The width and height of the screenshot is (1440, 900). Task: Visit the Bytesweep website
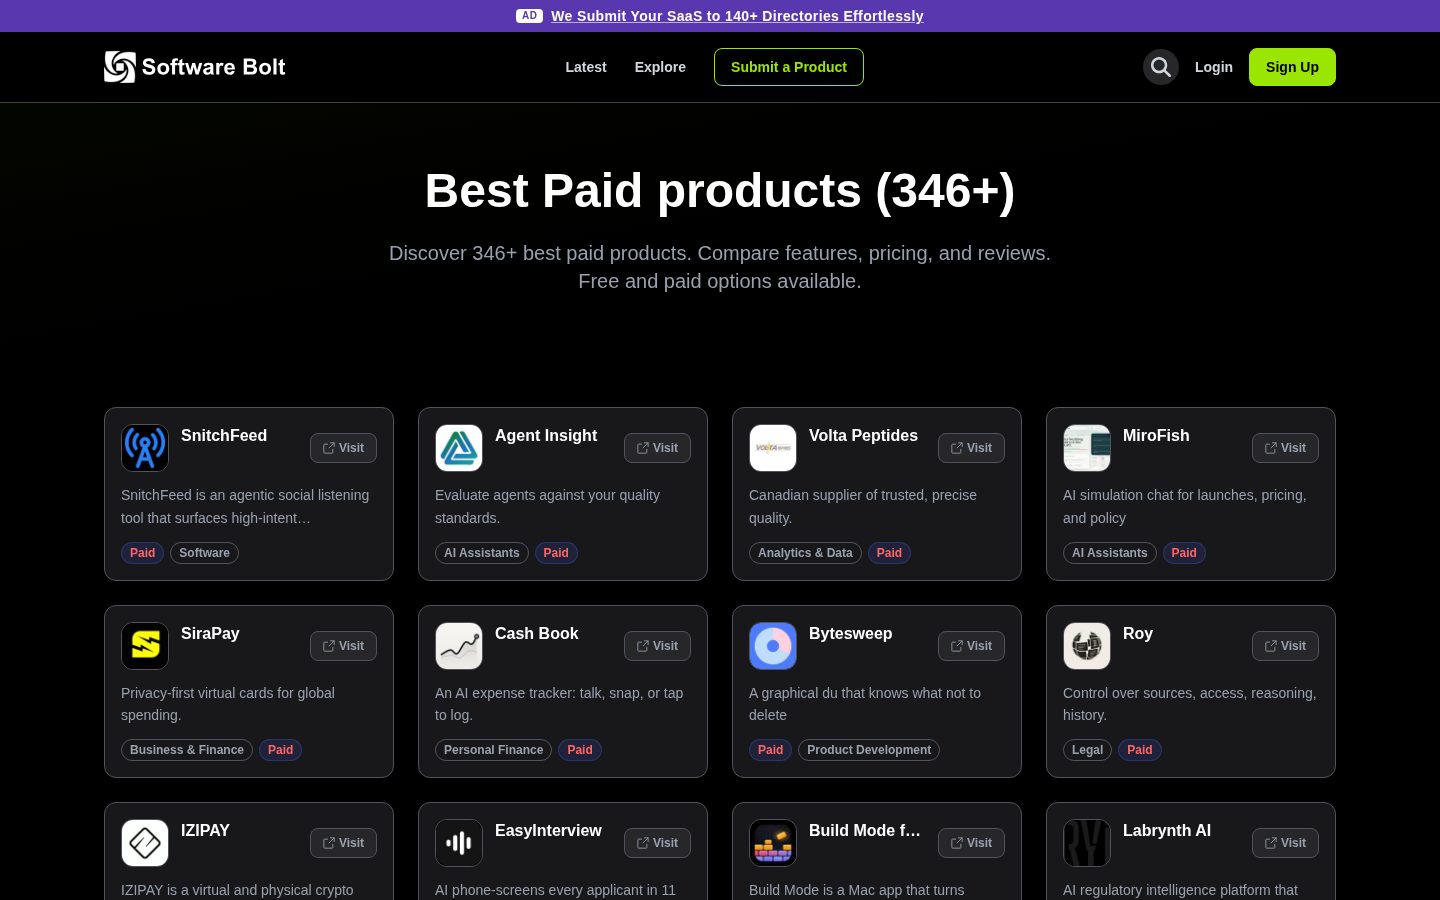971,646
